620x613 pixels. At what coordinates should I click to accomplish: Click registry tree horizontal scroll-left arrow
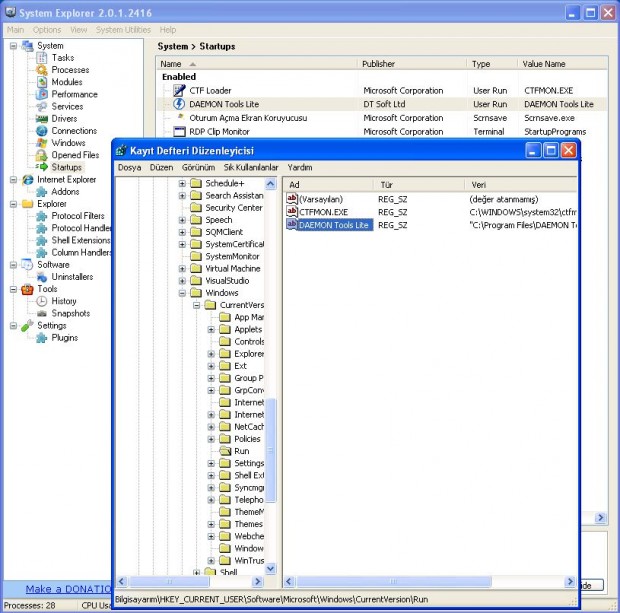coord(121,581)
